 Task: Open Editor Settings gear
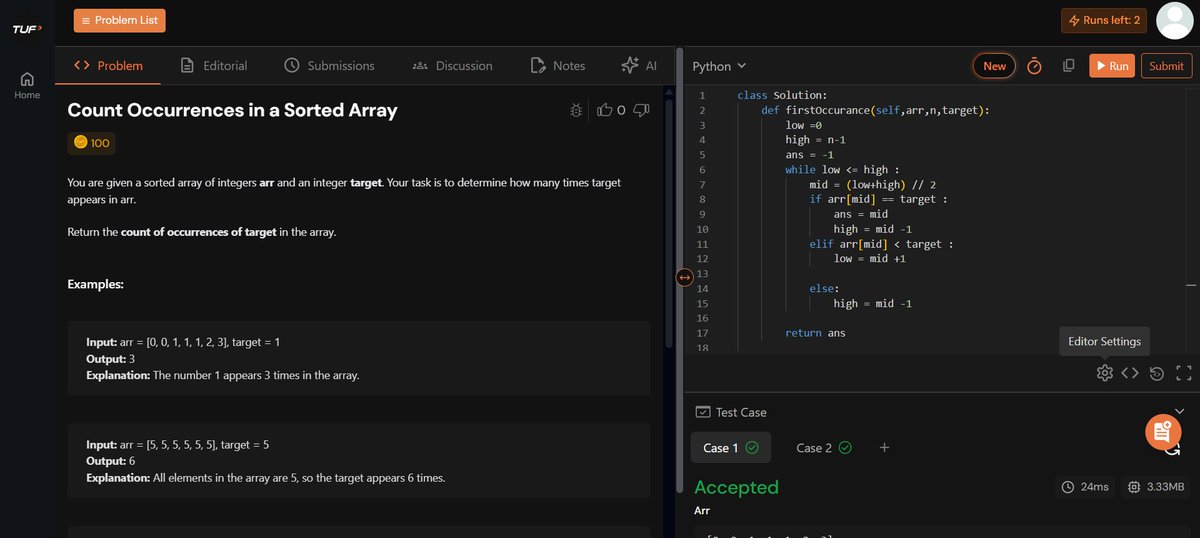[x=1104, y=373]
